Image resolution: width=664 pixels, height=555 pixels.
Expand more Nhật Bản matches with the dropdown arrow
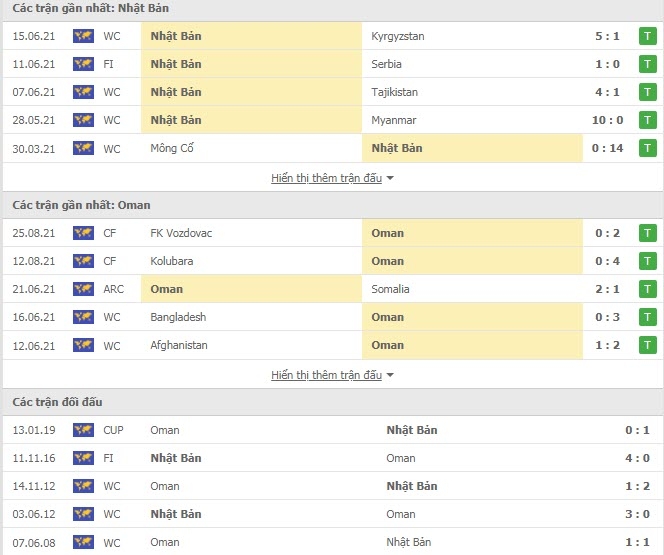point(390,178)
